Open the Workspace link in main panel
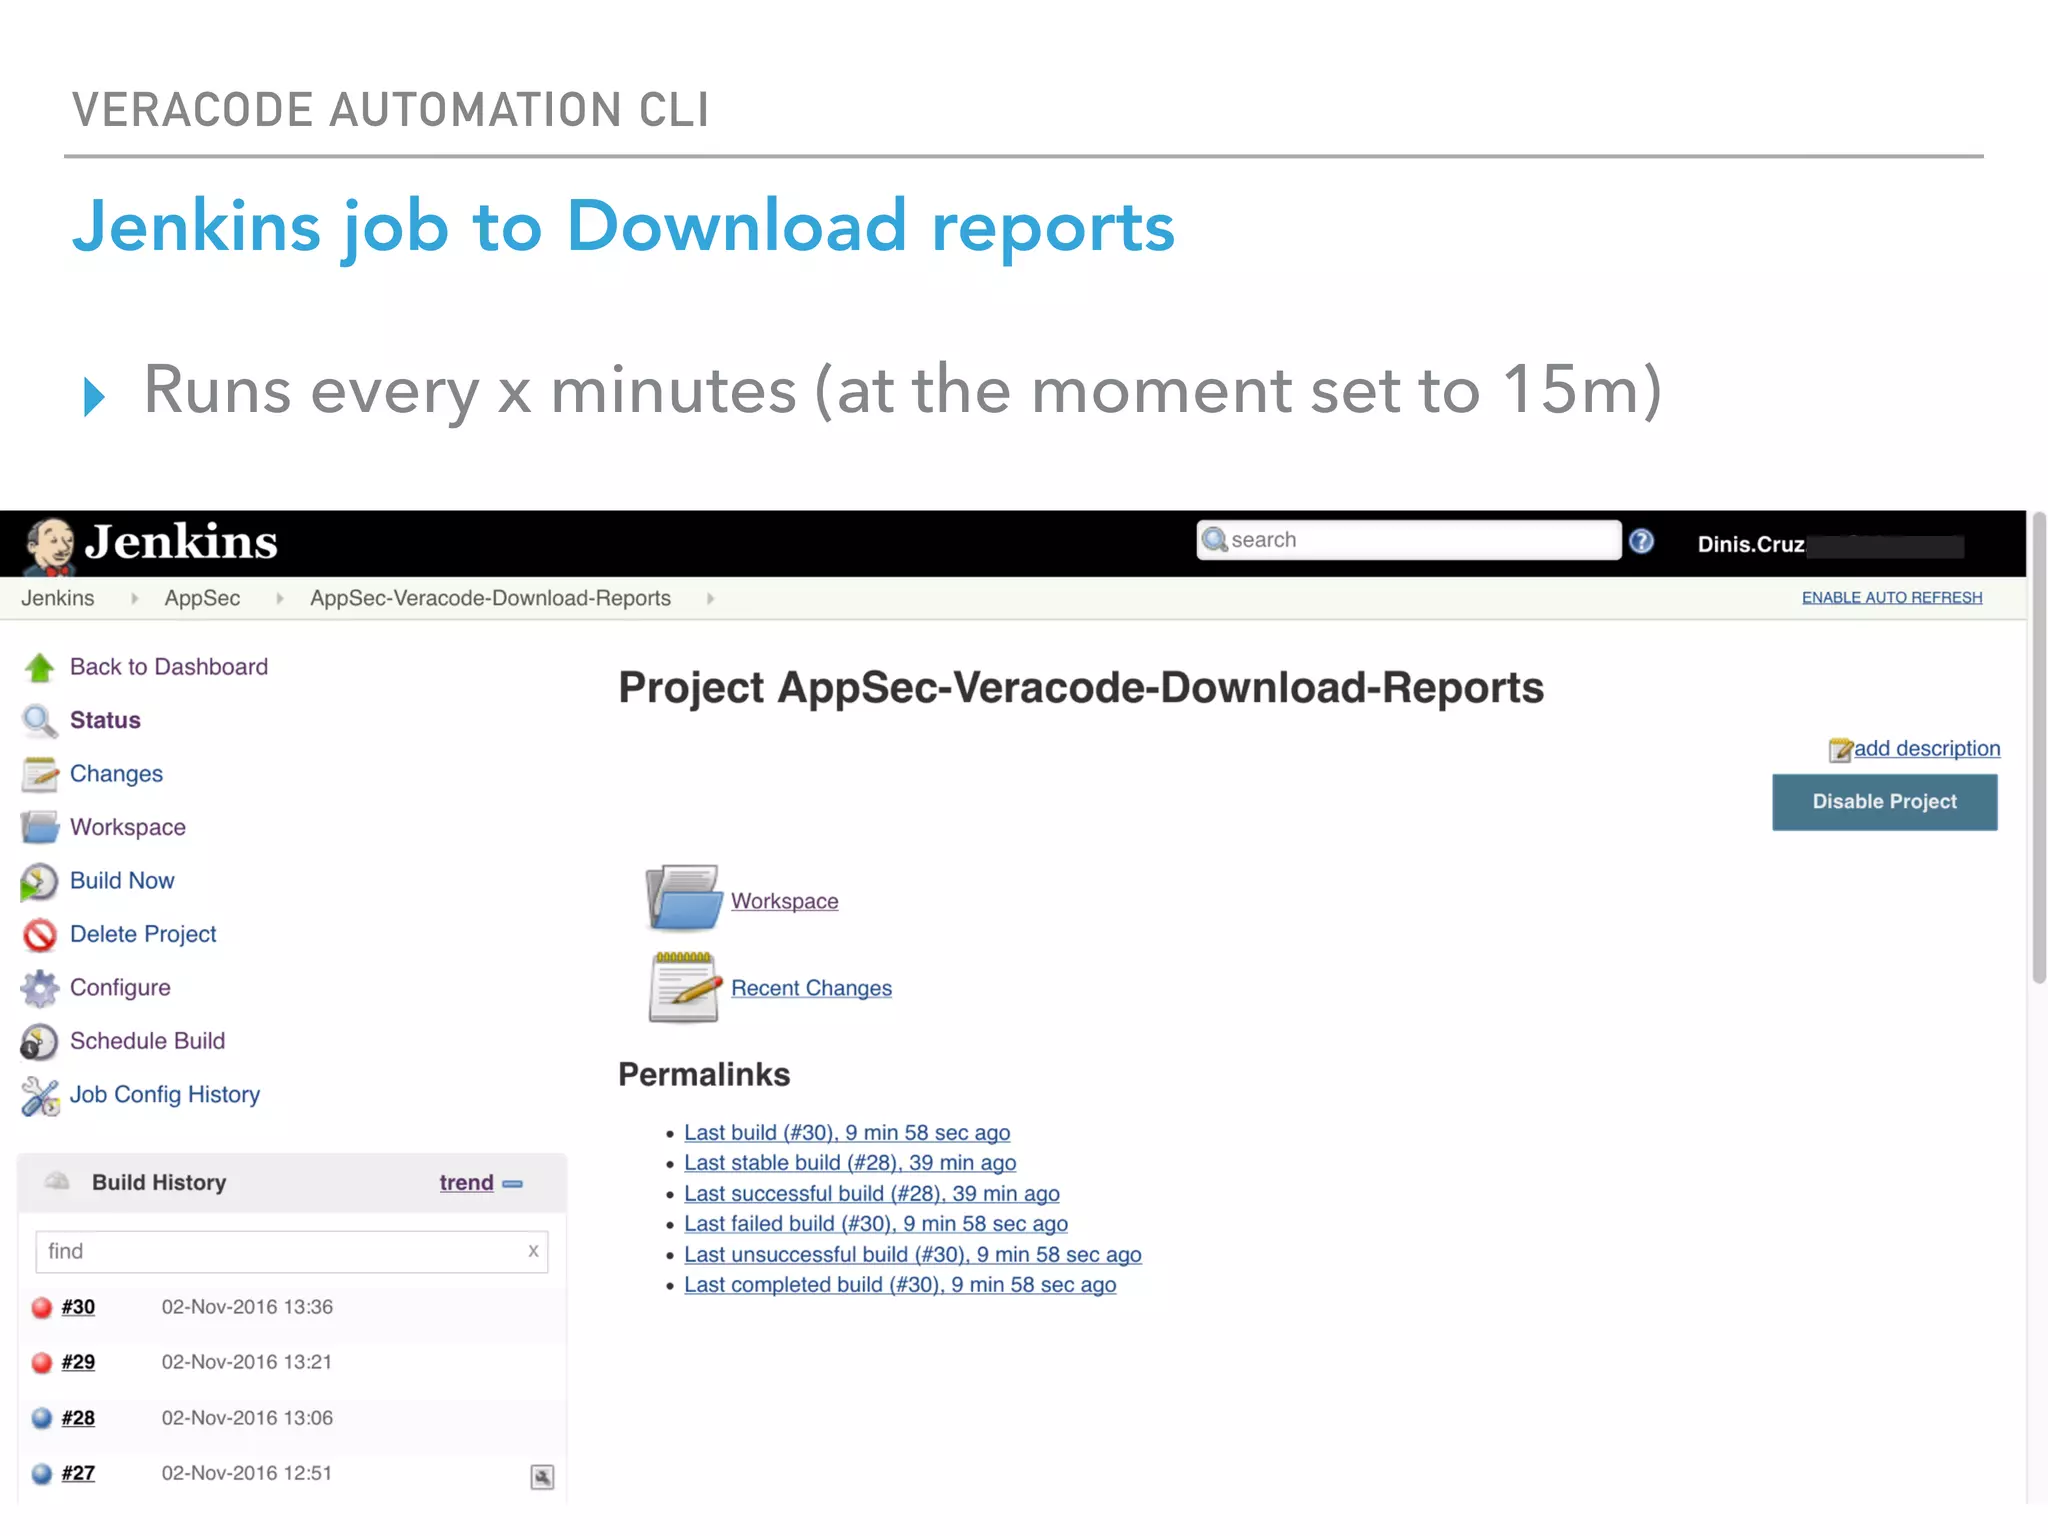 pyautogui.click(x=784, y=901)
